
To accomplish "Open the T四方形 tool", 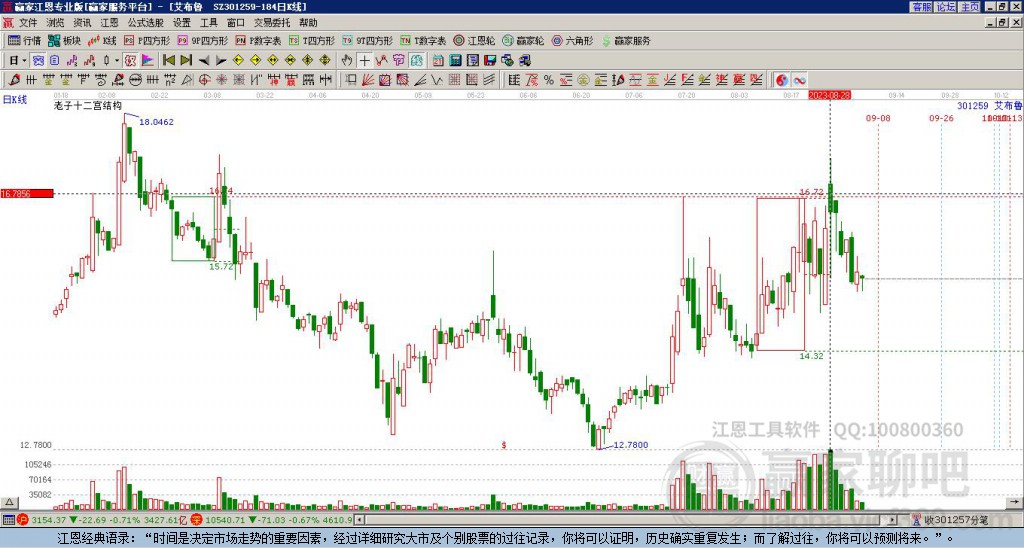I will point(312,40).
